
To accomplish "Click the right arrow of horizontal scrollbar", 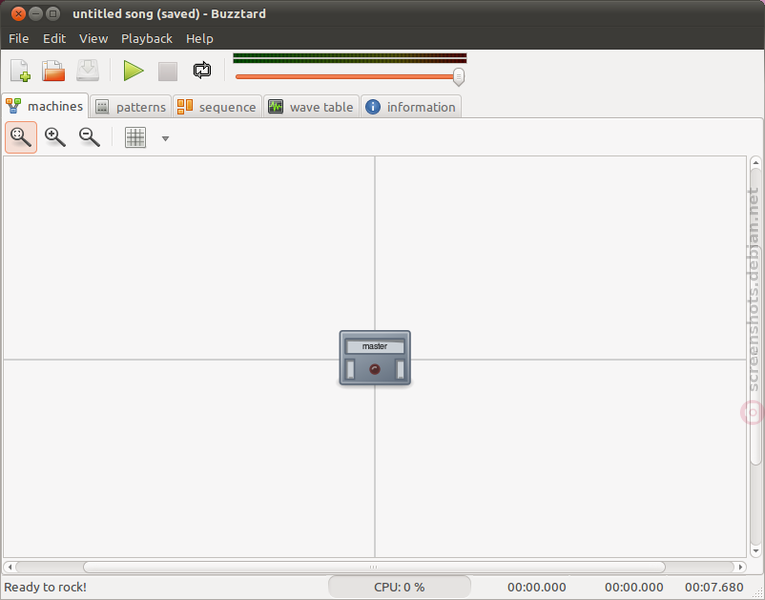I will [741, 567].
